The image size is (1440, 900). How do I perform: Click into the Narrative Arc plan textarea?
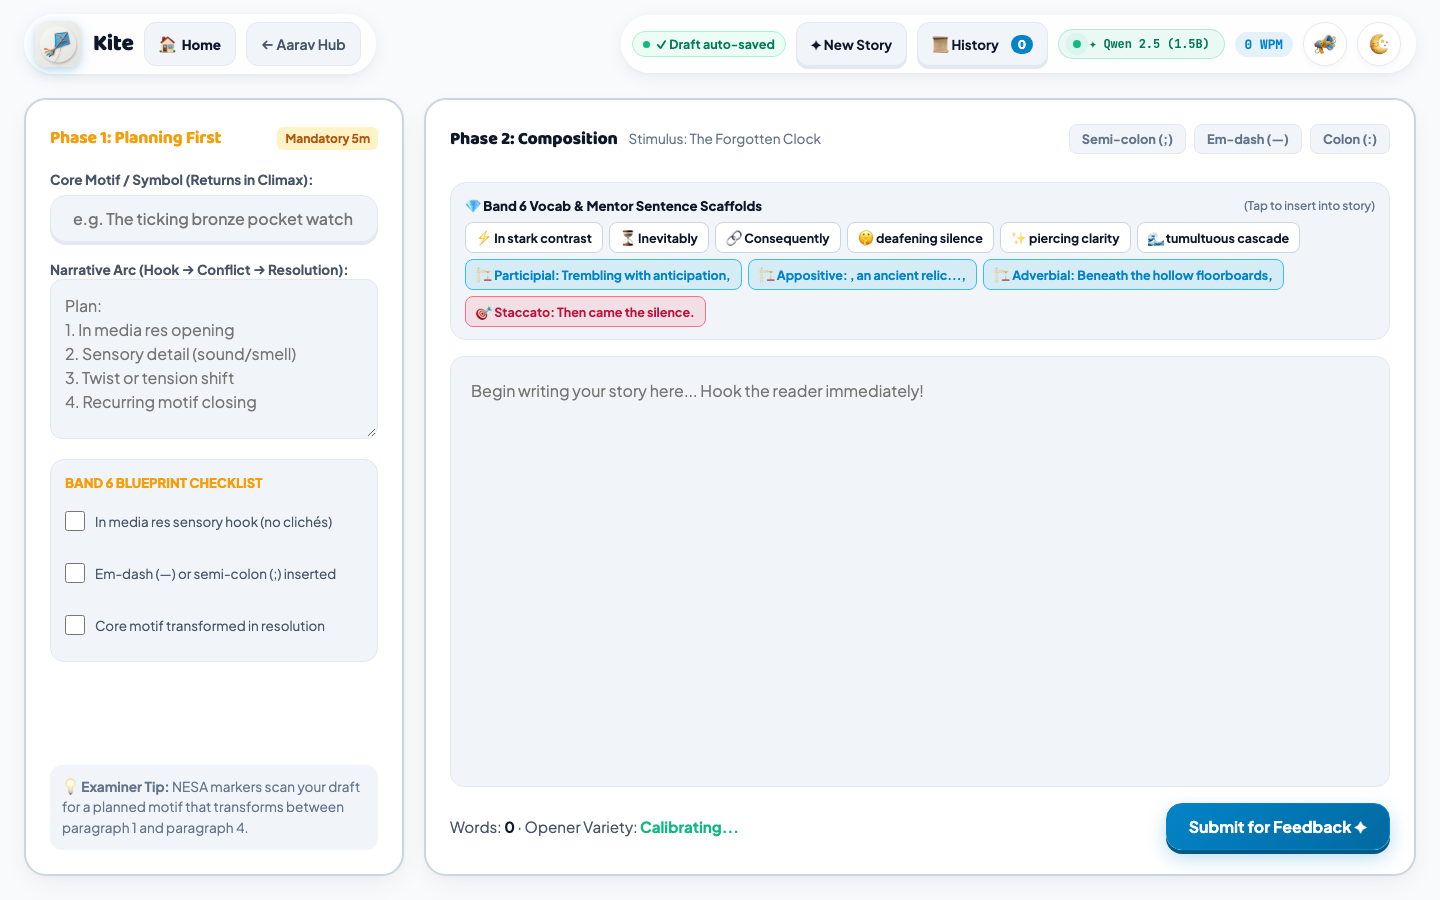(214, 359)
